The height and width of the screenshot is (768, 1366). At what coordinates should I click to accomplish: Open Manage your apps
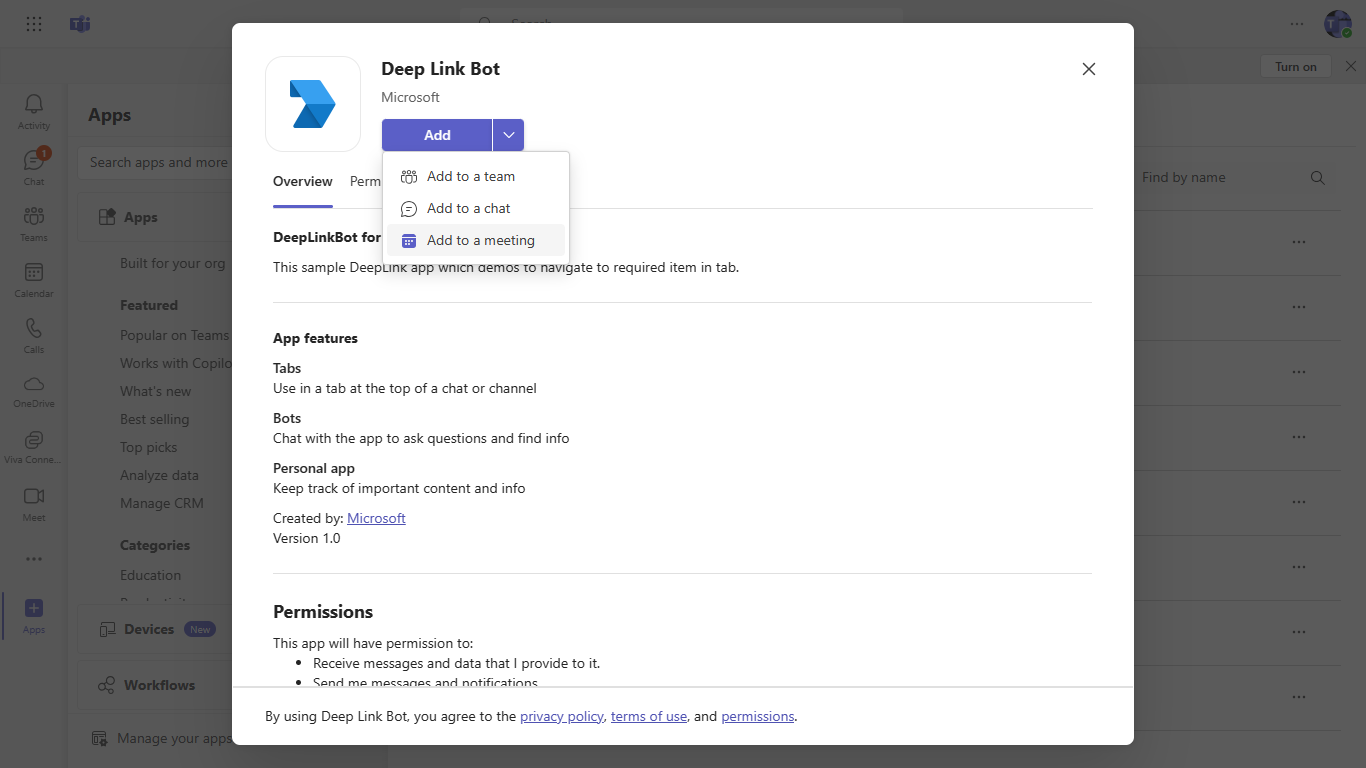coord(161,739)
